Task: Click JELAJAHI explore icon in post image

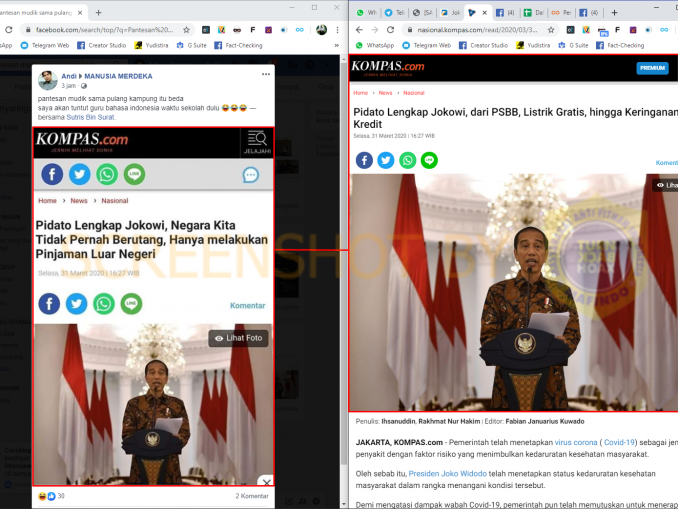Action: [257, 143]
